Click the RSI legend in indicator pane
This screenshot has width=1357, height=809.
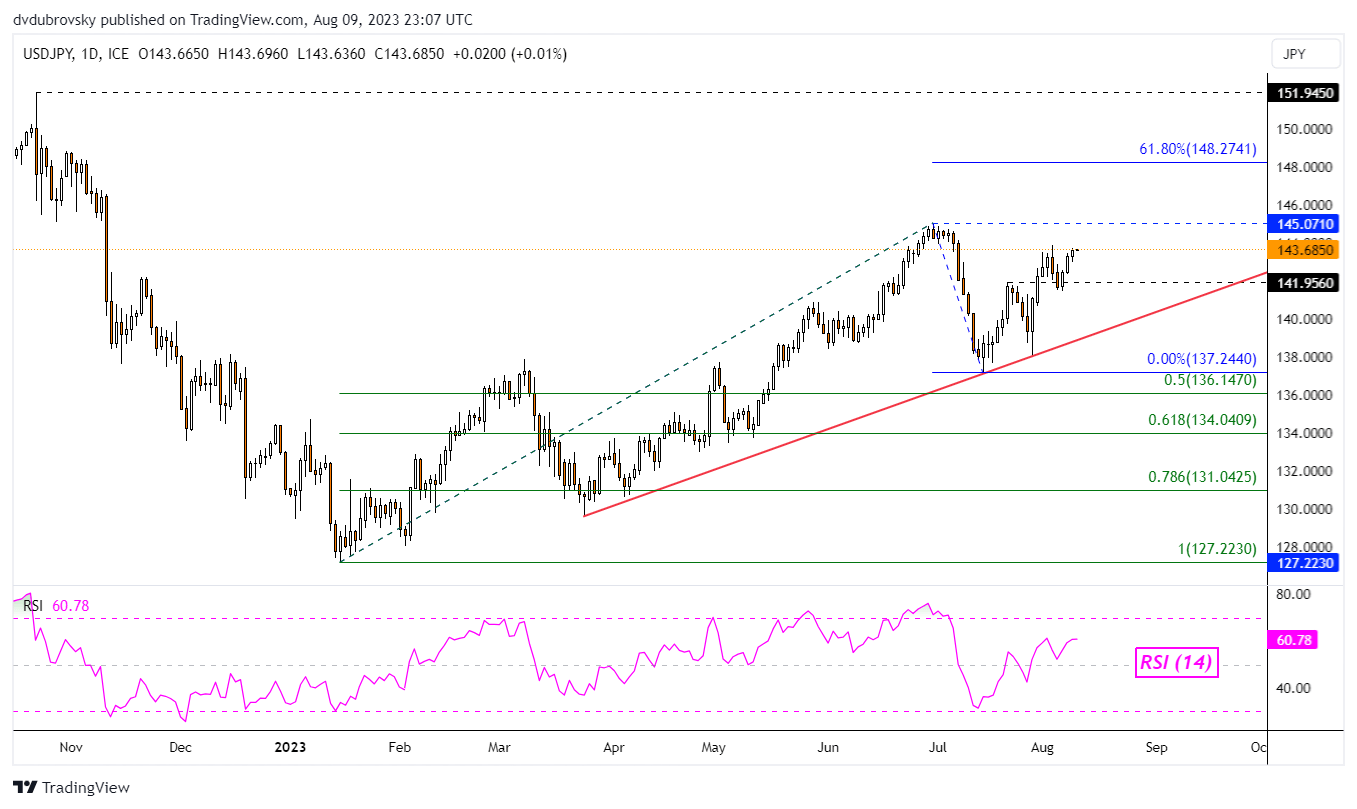click(x=34, y=604)
